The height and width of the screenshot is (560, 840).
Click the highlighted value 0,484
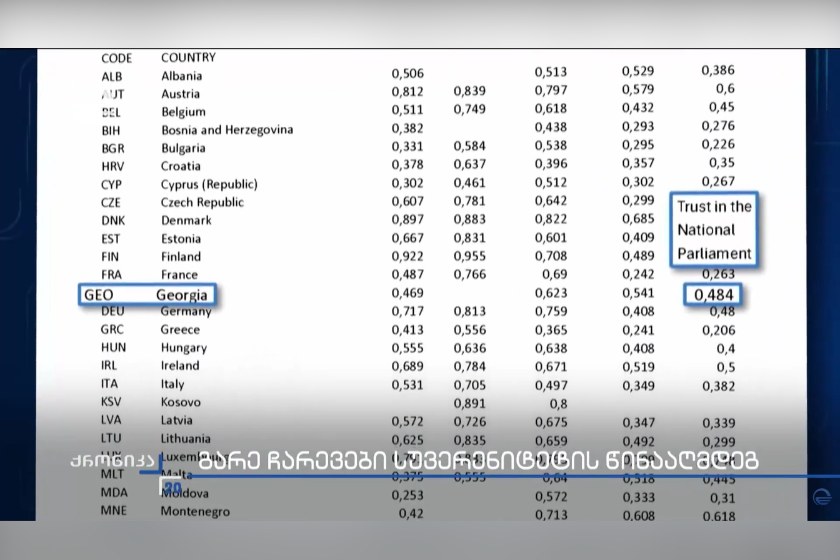tap(713, 294)
